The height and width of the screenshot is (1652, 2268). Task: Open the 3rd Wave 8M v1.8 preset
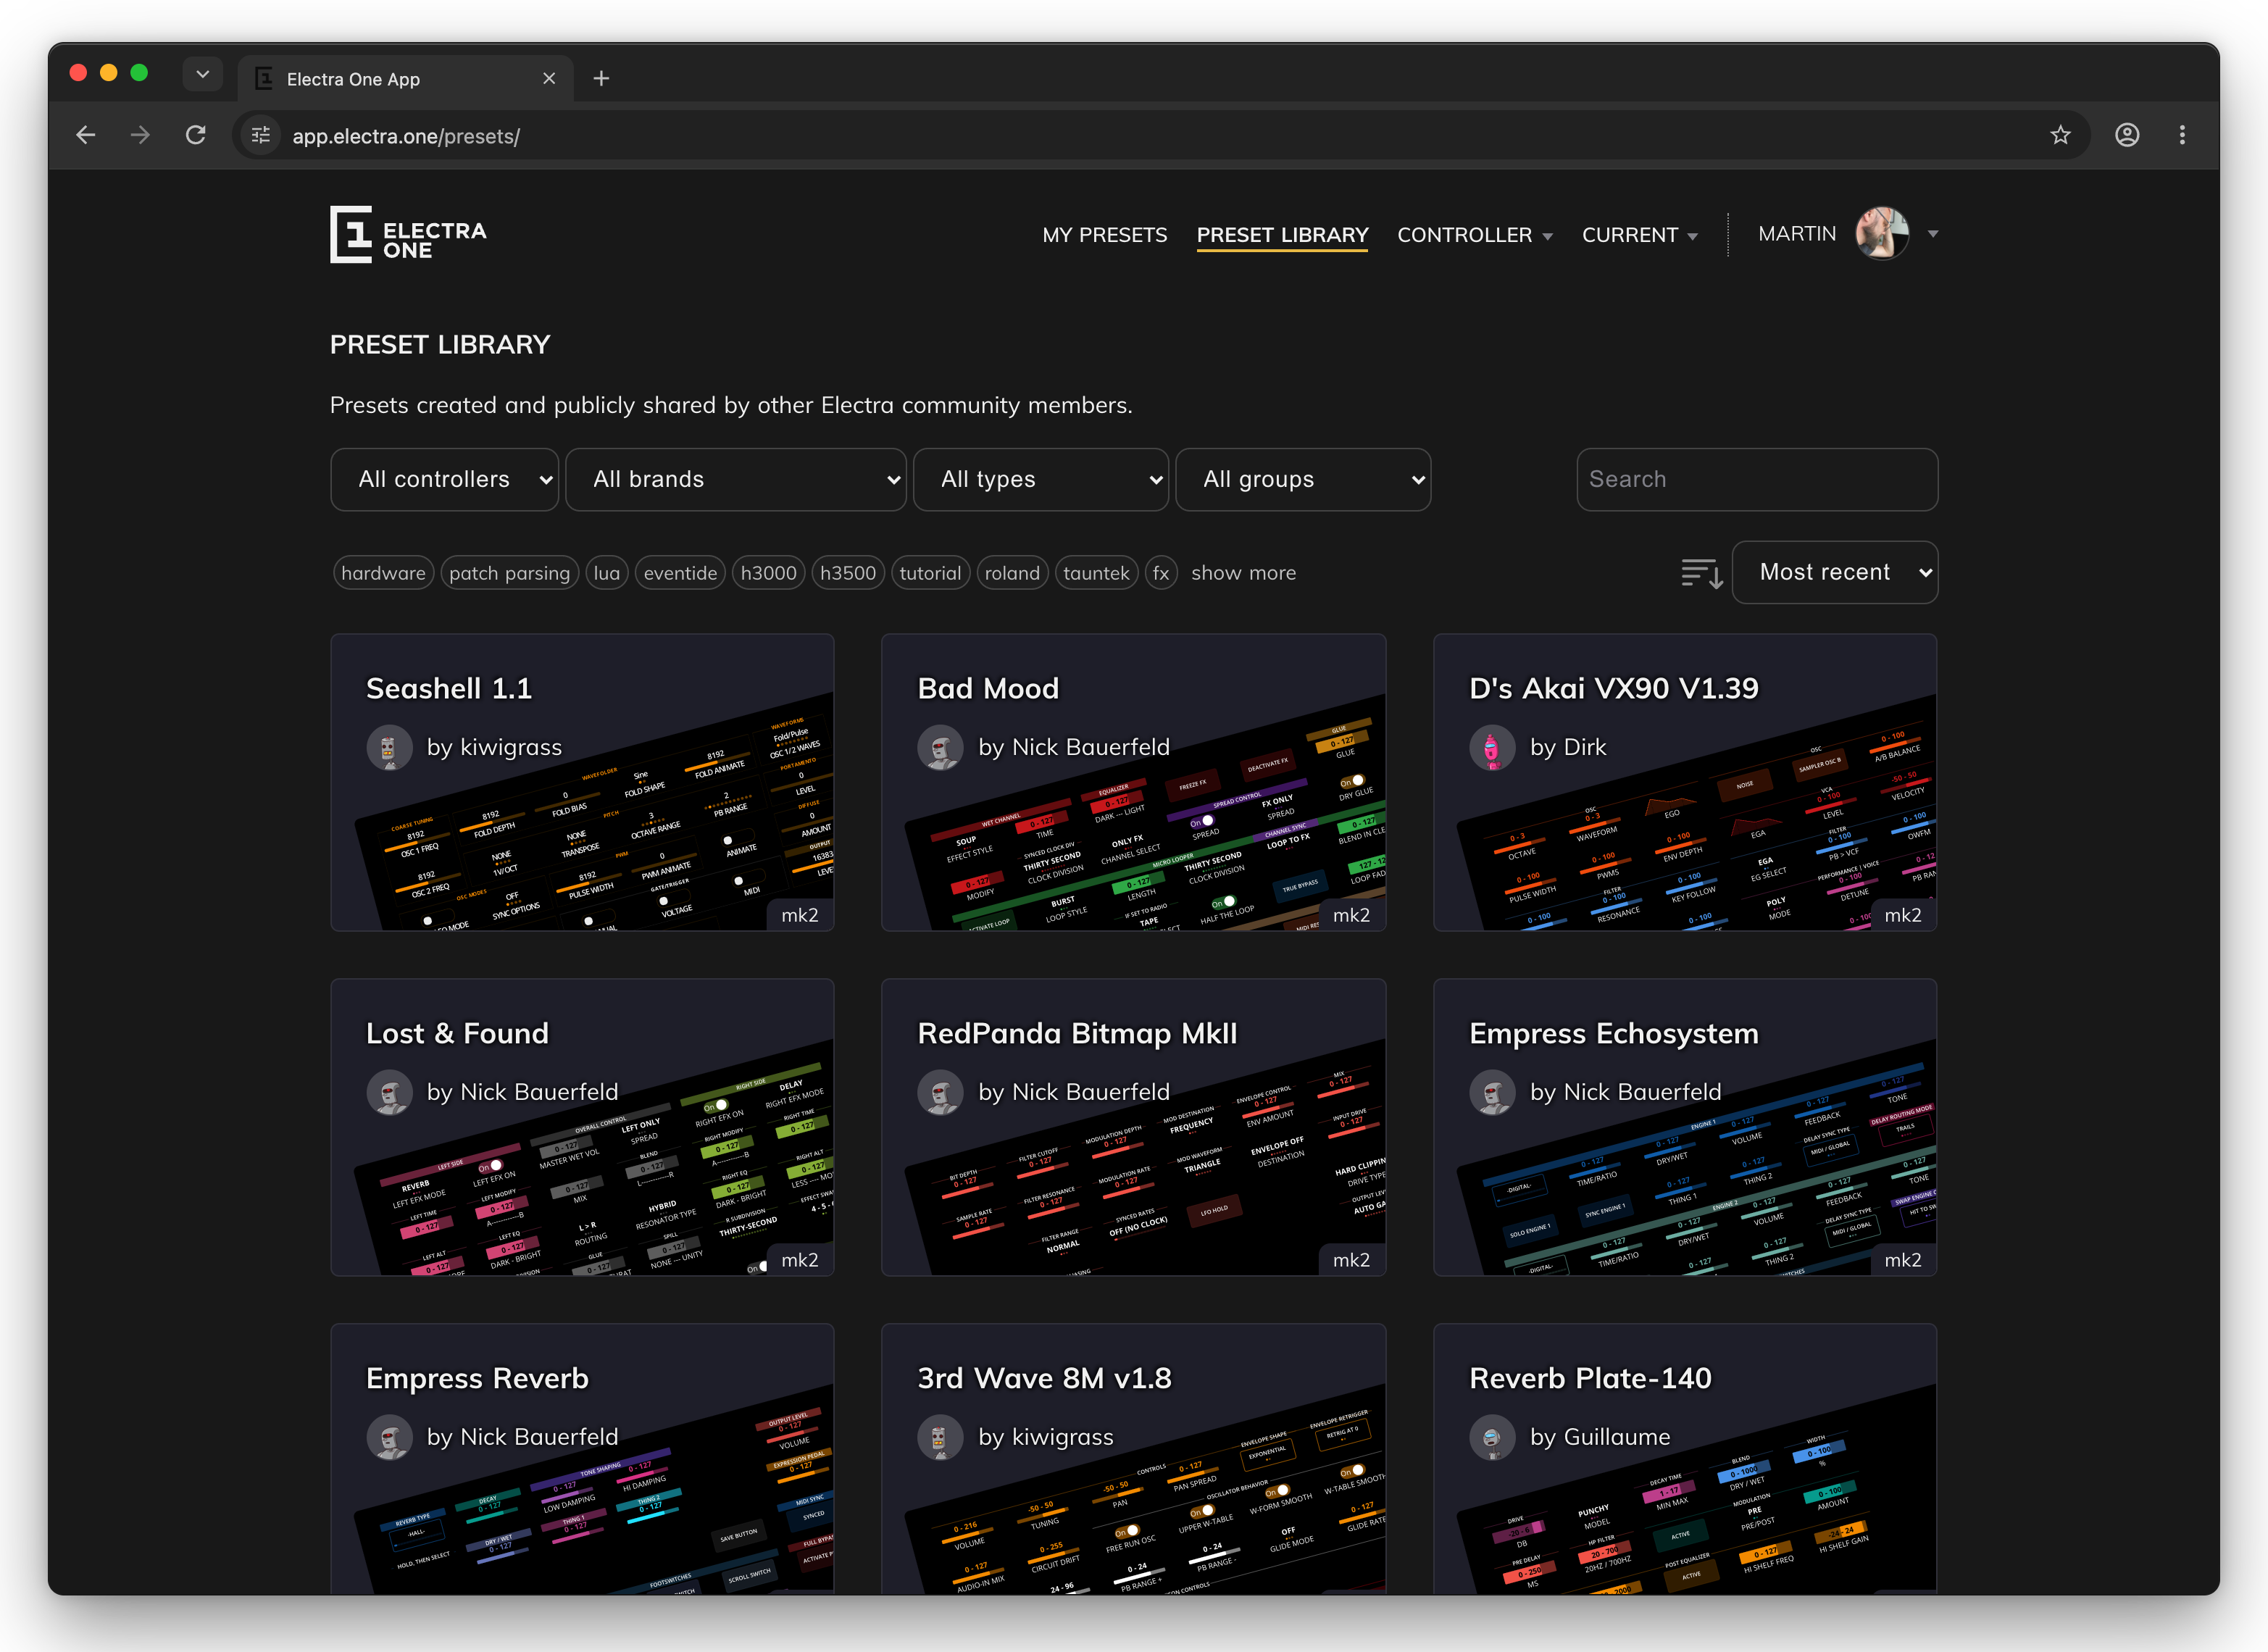point(1133,1459)
